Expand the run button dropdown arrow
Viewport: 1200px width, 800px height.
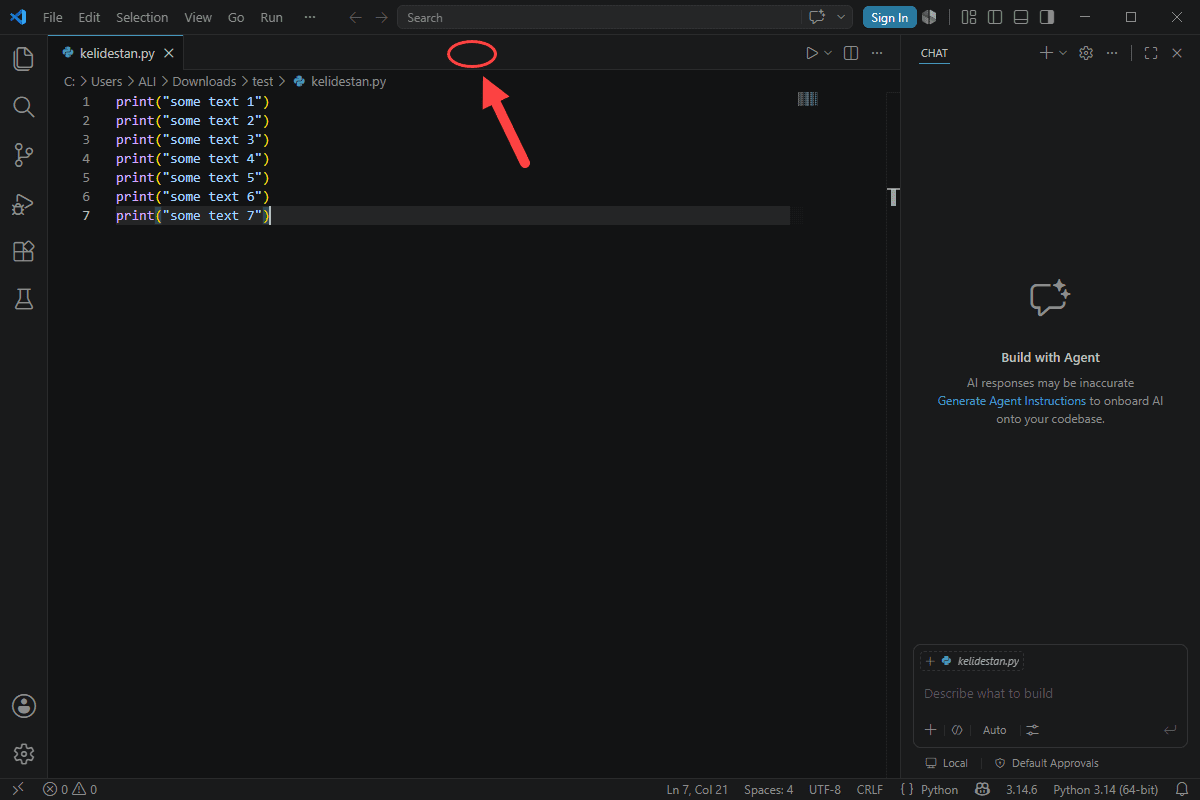(828, 53)
